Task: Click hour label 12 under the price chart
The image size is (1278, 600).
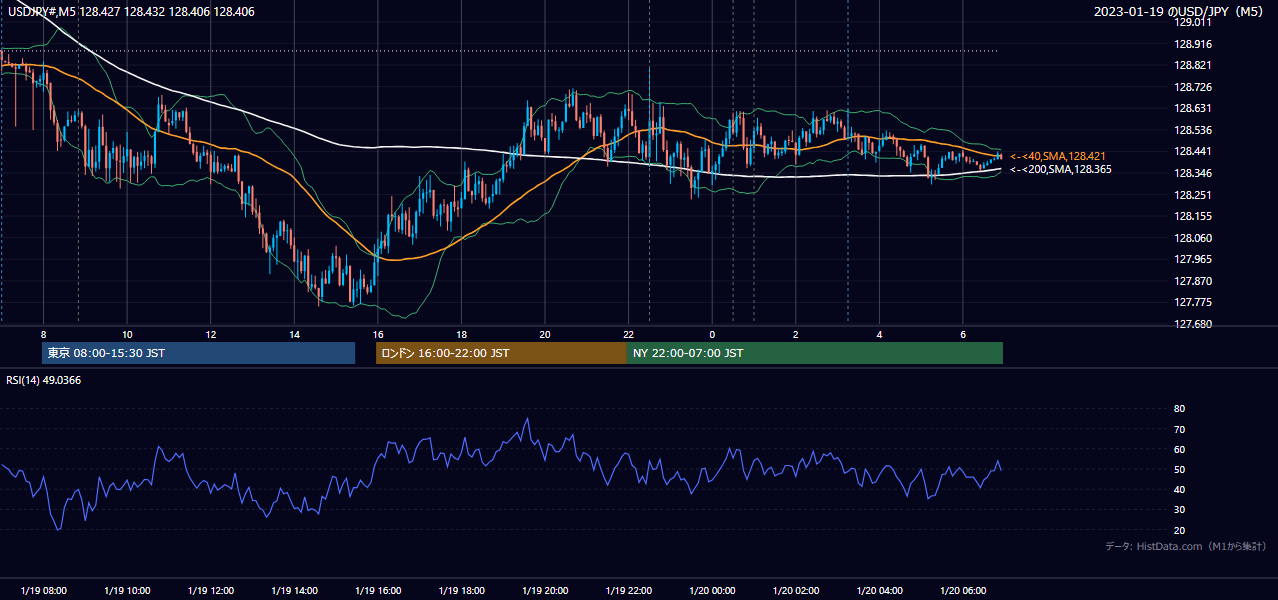Action: [x=210, y=334]
